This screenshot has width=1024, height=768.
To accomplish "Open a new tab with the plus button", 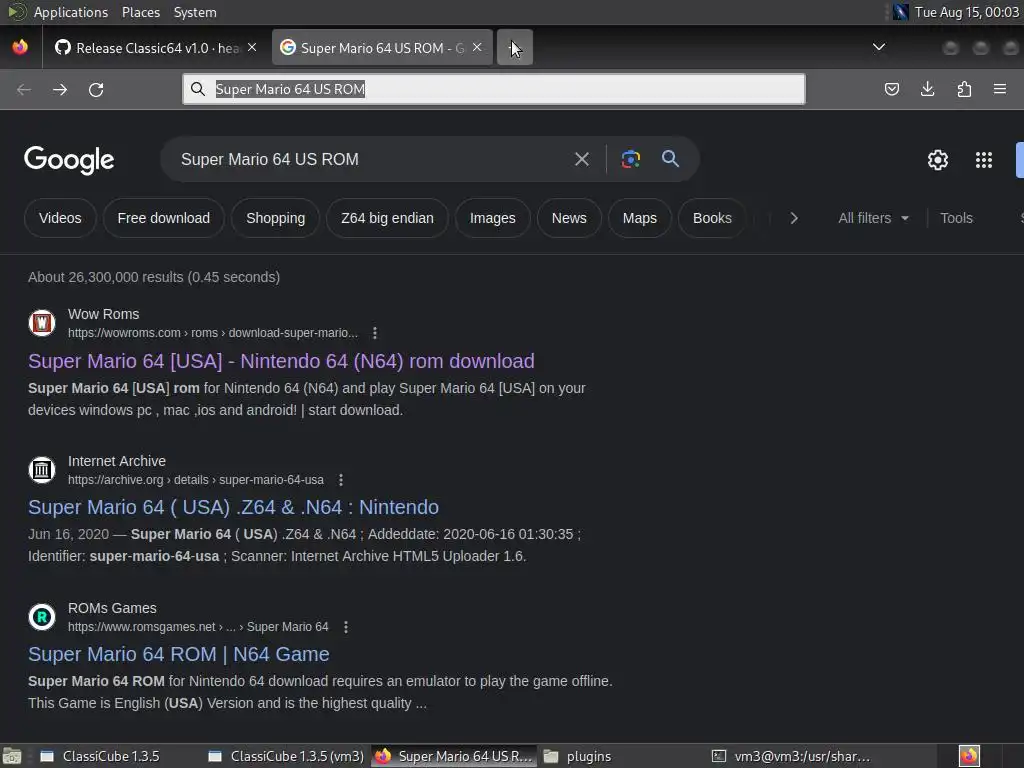I will click(515, 47).
